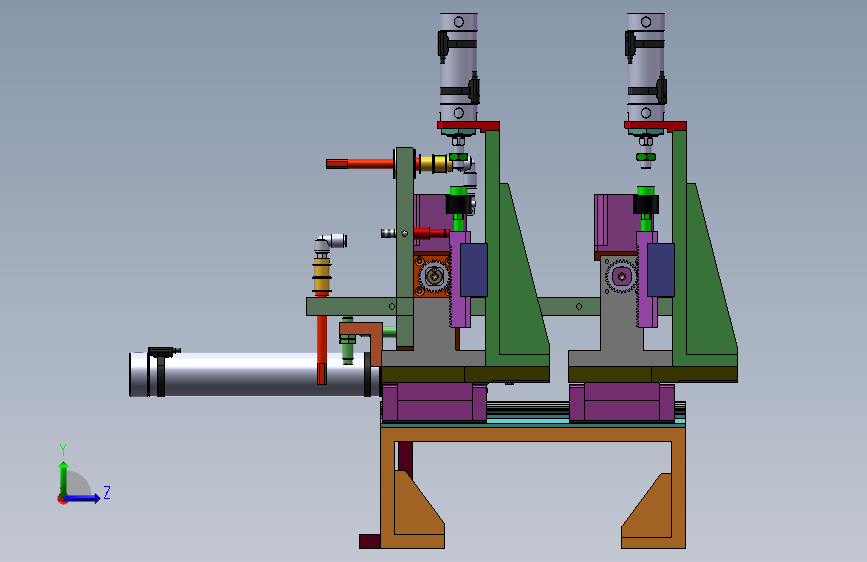The height and width of the screenshot is (562, 867).
Task: Click the green Y axis of the triad
Action: coord(64,478)
